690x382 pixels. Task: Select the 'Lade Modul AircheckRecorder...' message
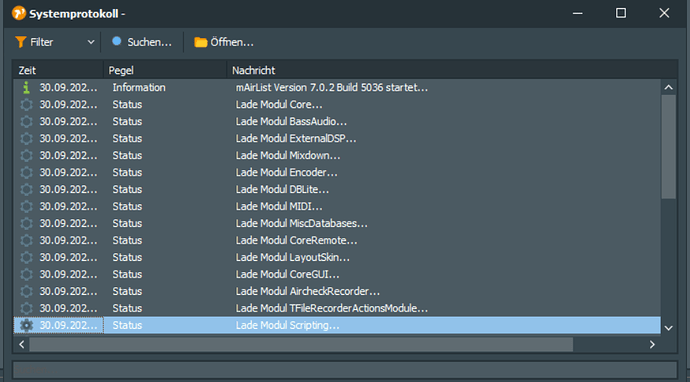click(x=308, y=291)
